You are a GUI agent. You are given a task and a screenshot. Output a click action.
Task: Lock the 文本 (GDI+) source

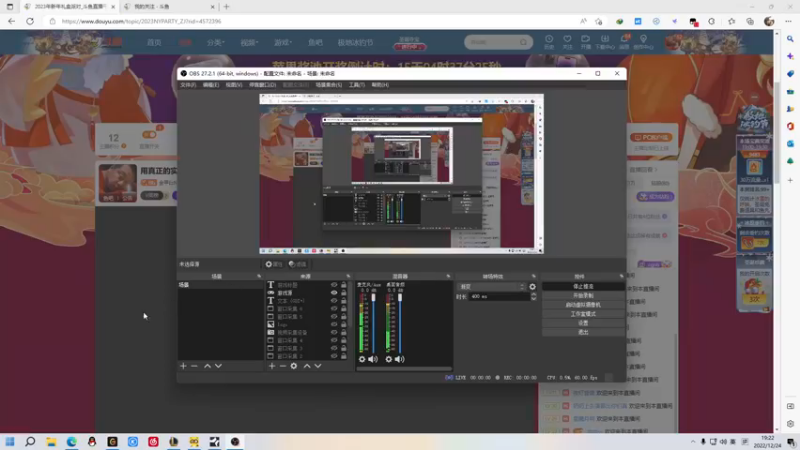click(344, 301)
